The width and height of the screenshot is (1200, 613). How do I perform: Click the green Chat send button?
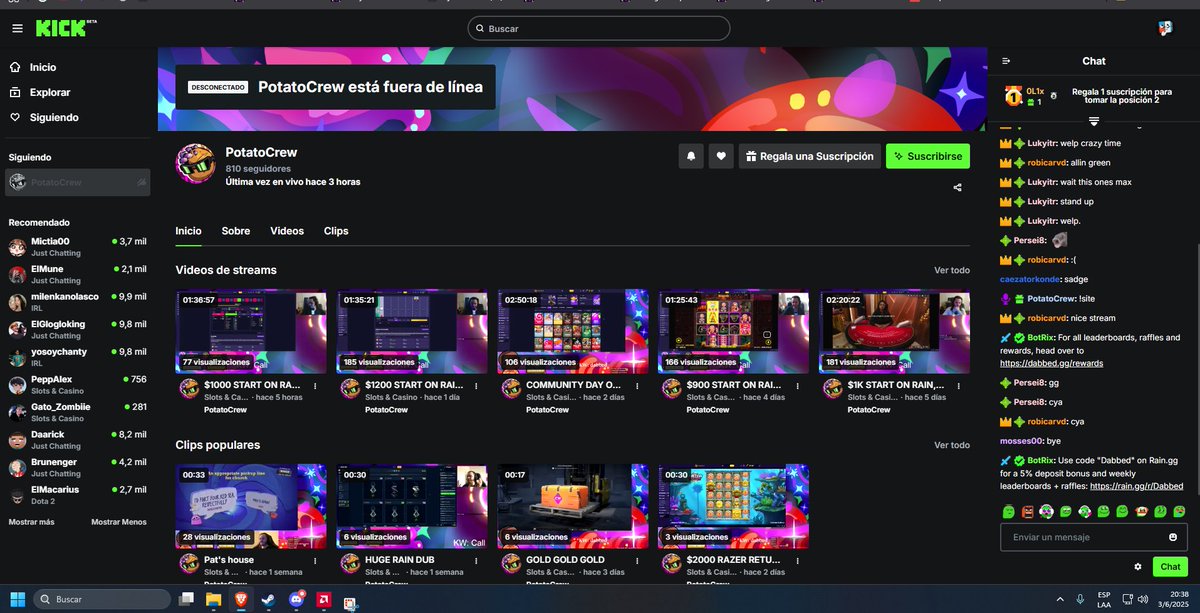1170,567
